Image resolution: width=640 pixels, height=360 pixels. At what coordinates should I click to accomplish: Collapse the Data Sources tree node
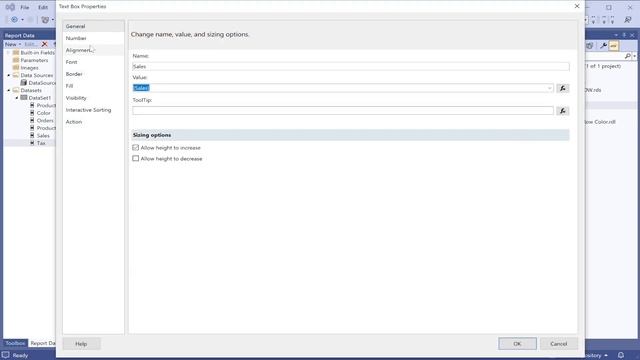tap(9, 76)
